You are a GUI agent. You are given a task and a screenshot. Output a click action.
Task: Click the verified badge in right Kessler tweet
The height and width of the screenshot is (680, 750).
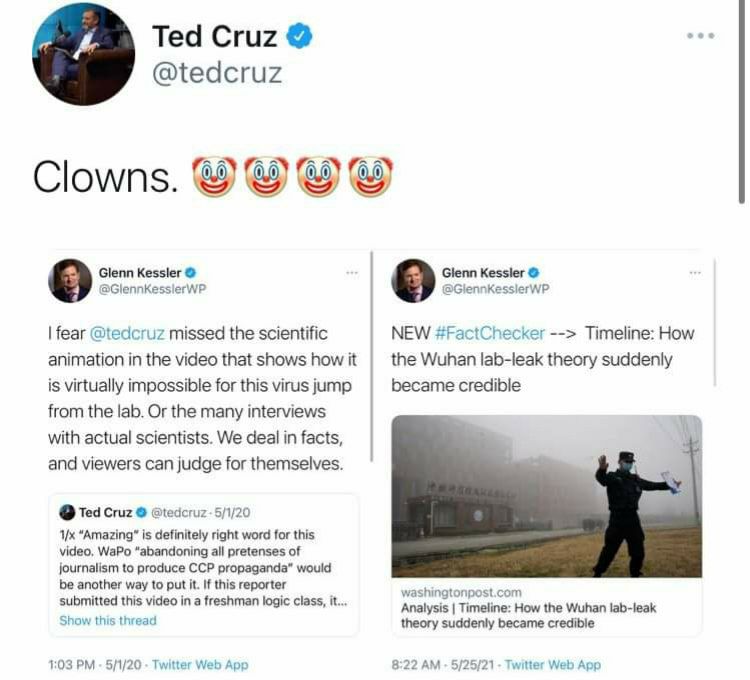coord(532,272)
